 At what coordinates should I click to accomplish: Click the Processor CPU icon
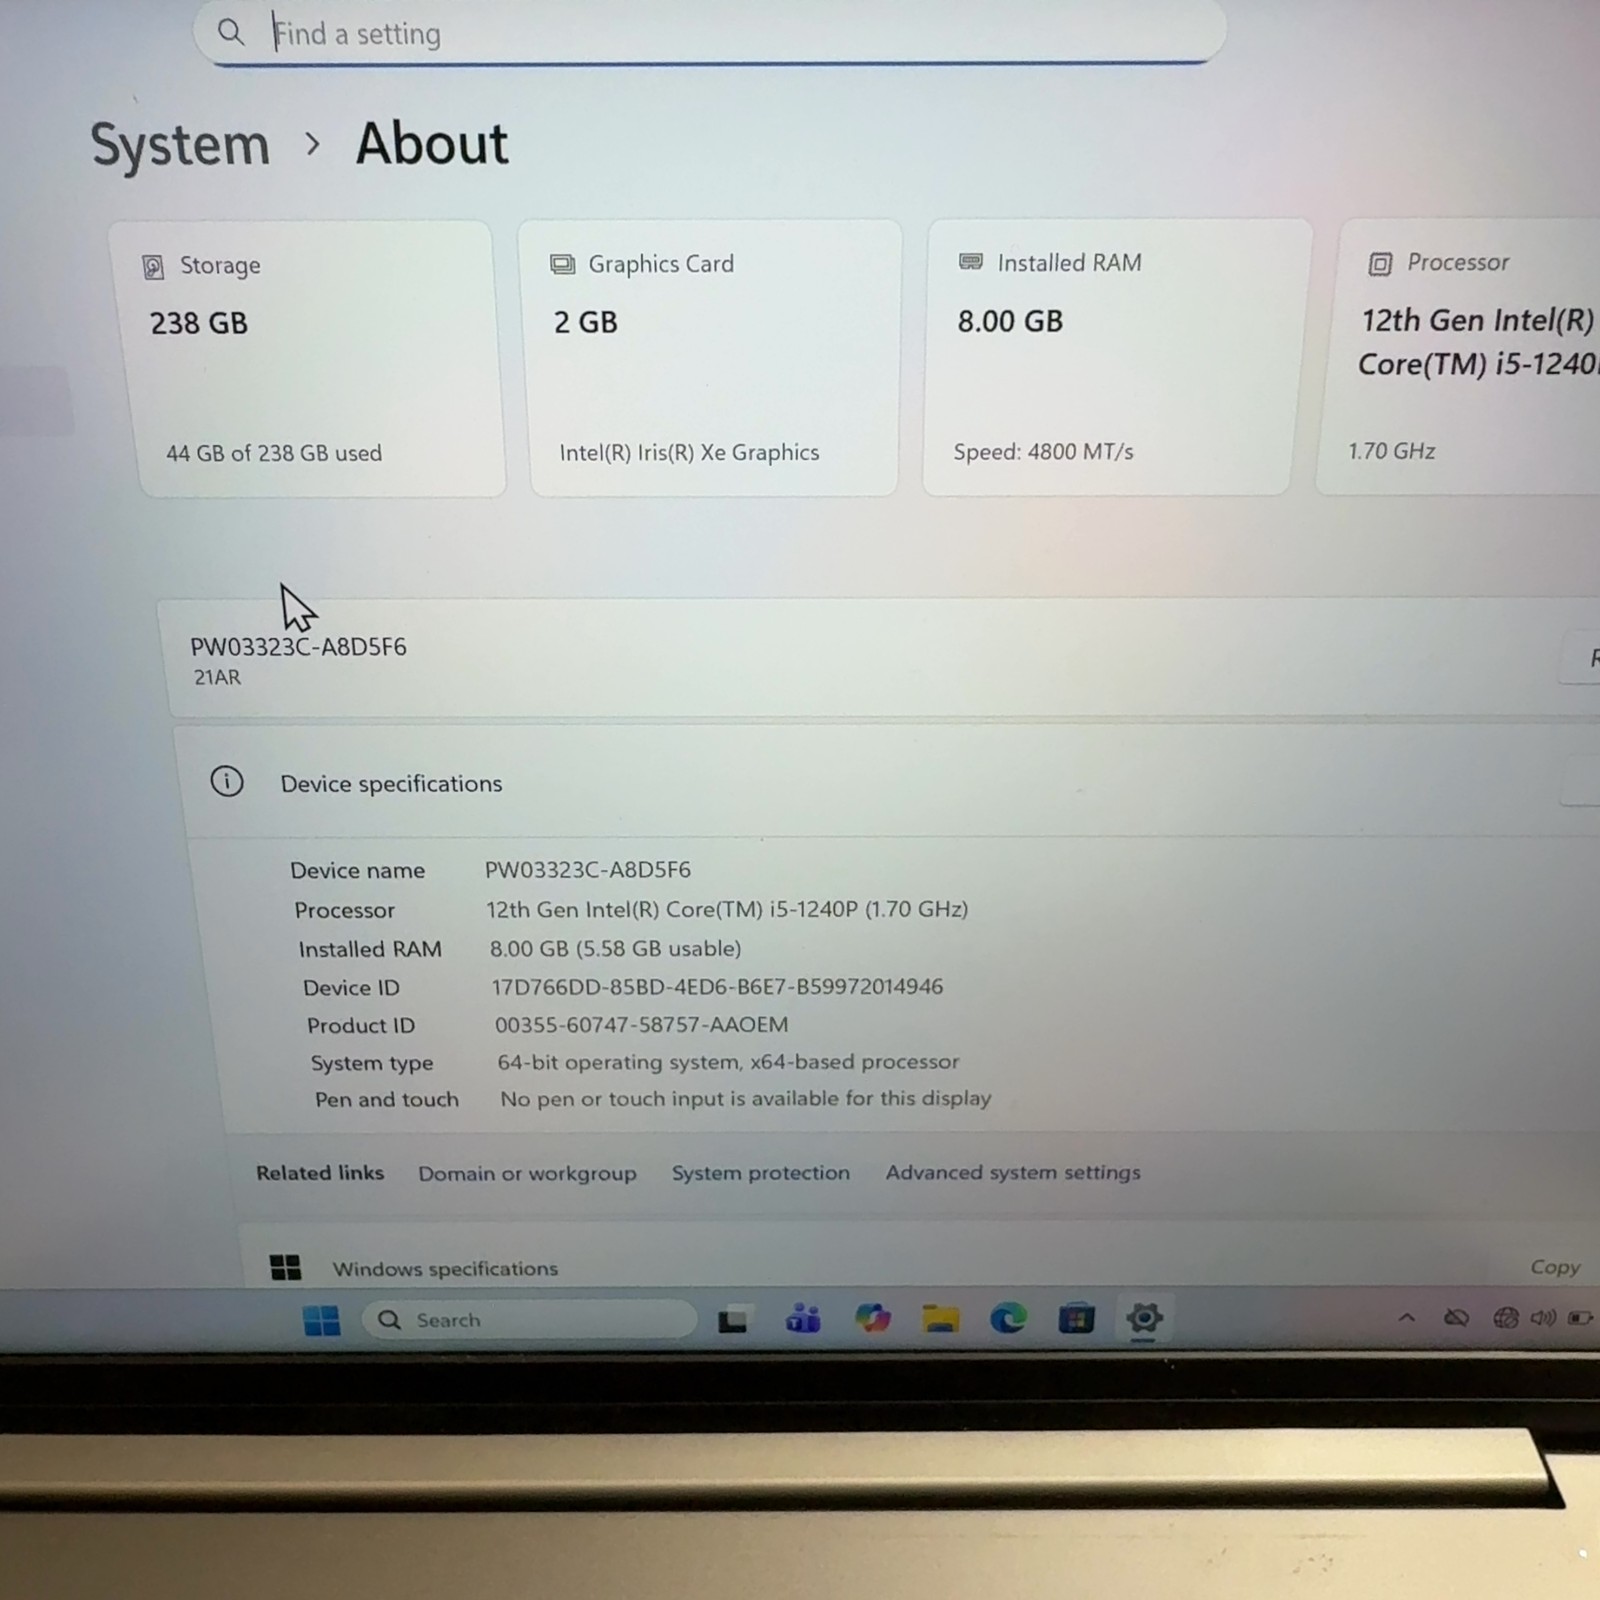(1380, 264)
